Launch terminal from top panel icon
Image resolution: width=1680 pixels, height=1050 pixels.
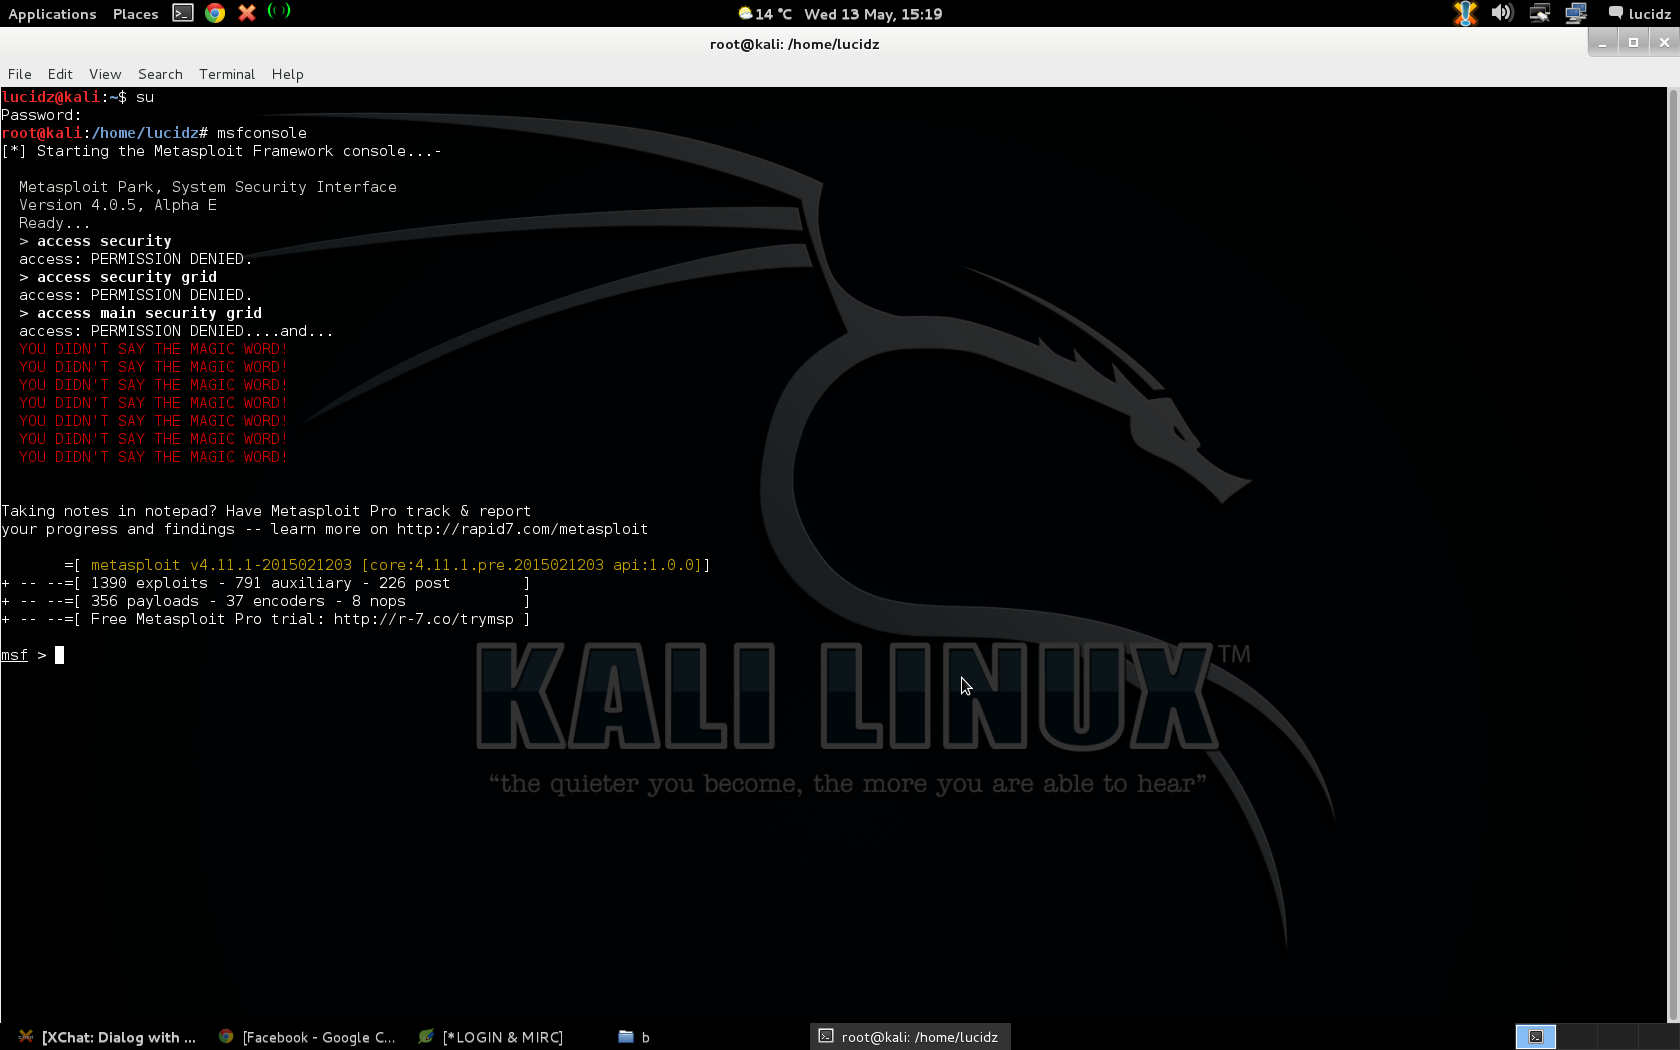pyautogui.click(x=183, y=13)
